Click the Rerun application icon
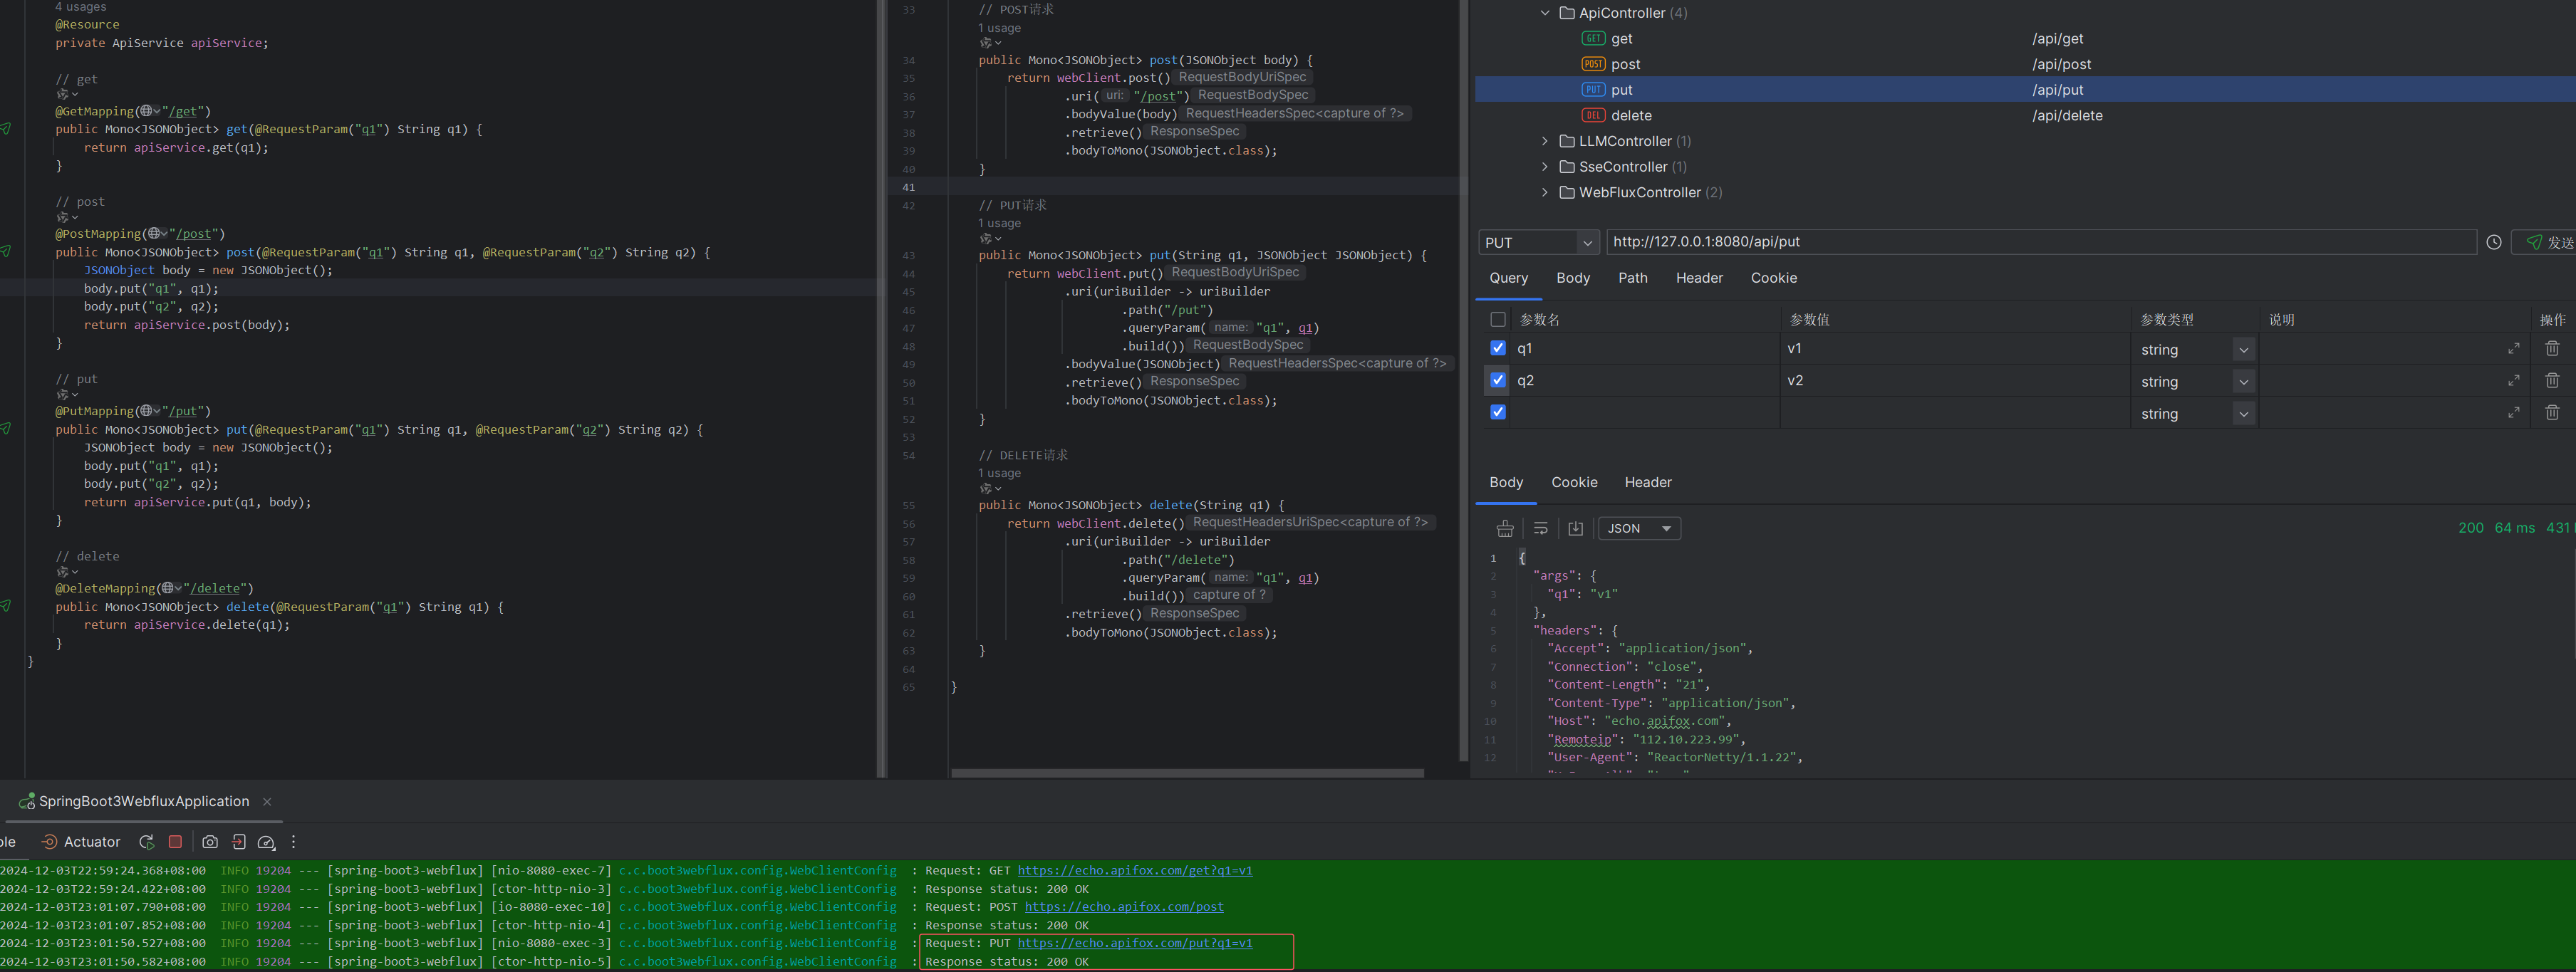Viewport: 2576px width, 972px height. pos(146,842)
